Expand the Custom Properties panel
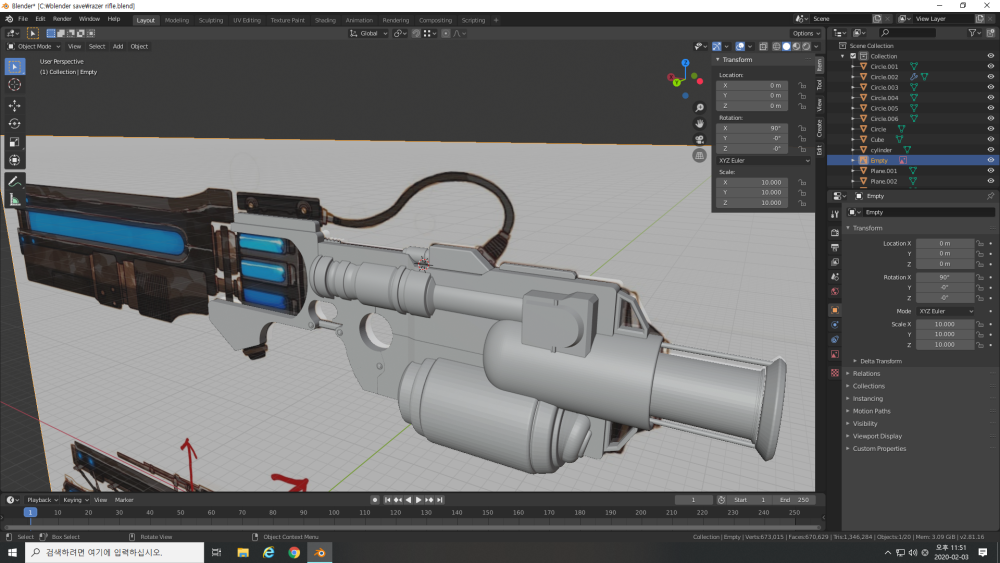1000x563 pixels. (879, 448)
